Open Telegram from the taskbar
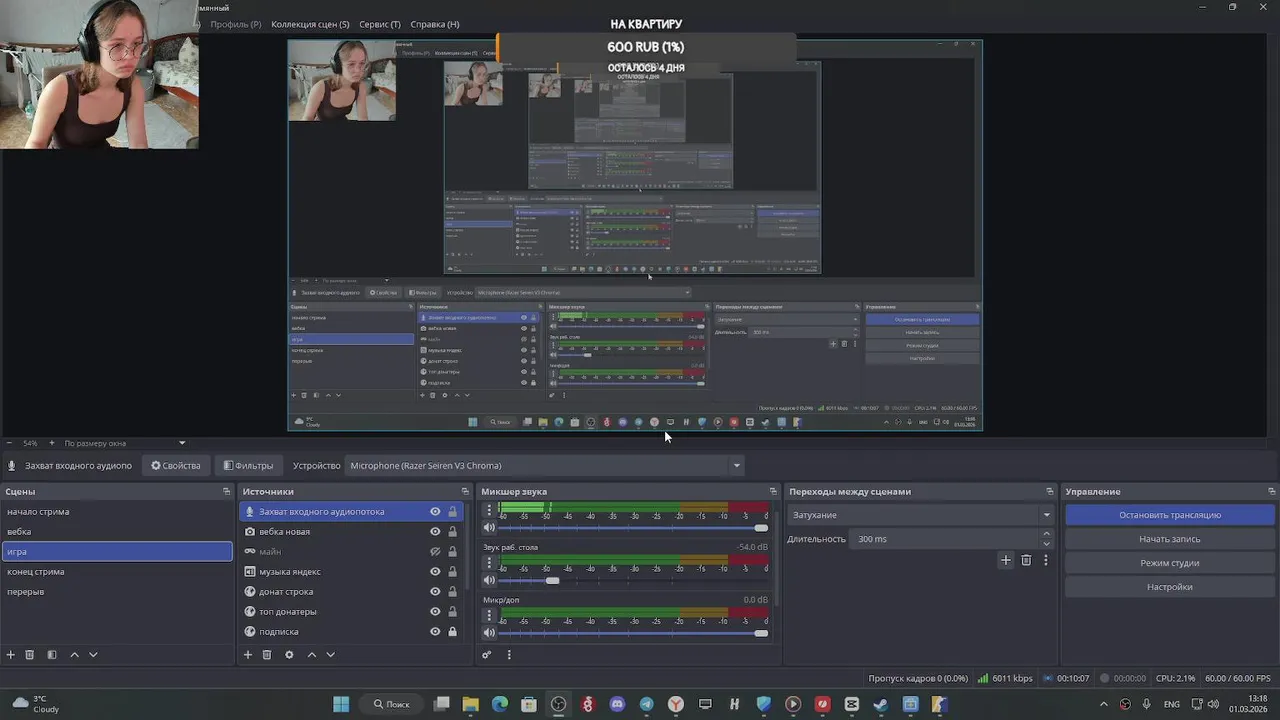This screenshot has width=1280, height=720. (646, 704)
